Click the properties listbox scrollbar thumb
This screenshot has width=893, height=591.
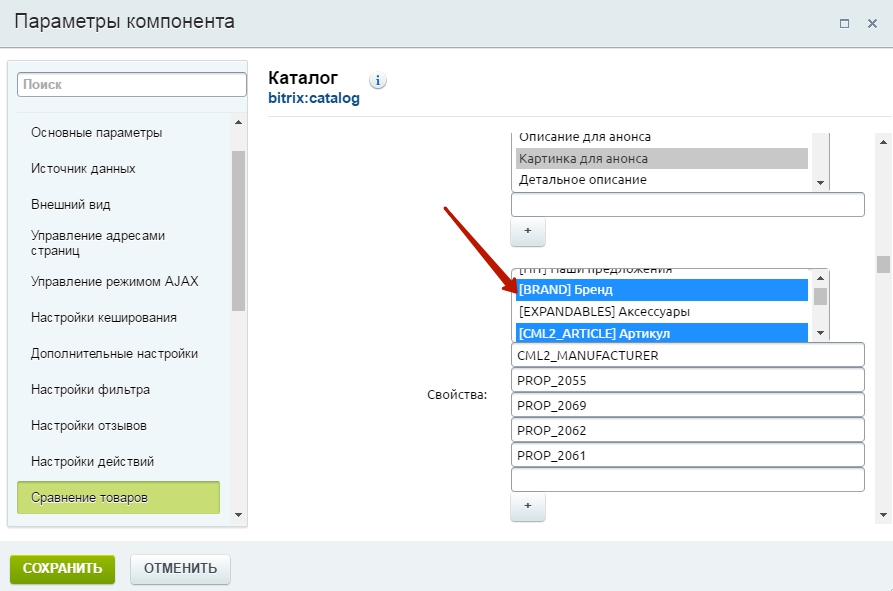tap(820, 297)
